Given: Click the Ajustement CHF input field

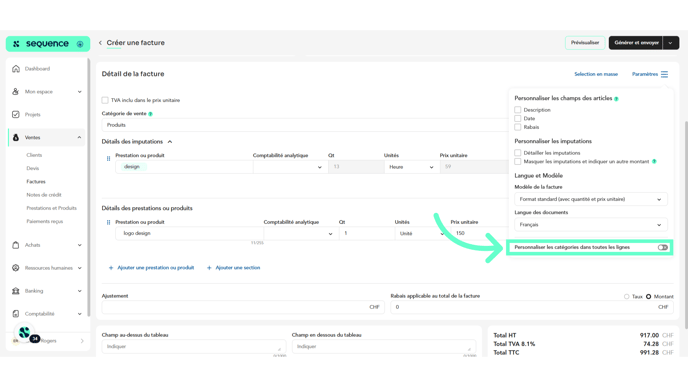Looking at the screenshot, I should tap(243, 307).
